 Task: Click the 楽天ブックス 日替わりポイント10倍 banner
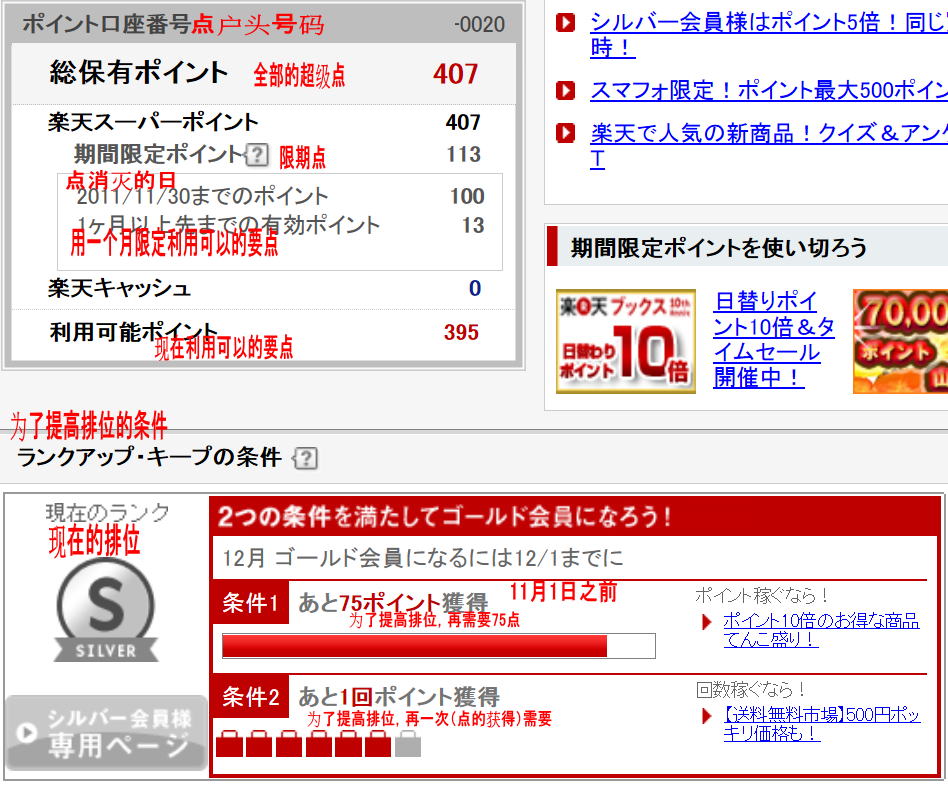click(x=625, y=341)
